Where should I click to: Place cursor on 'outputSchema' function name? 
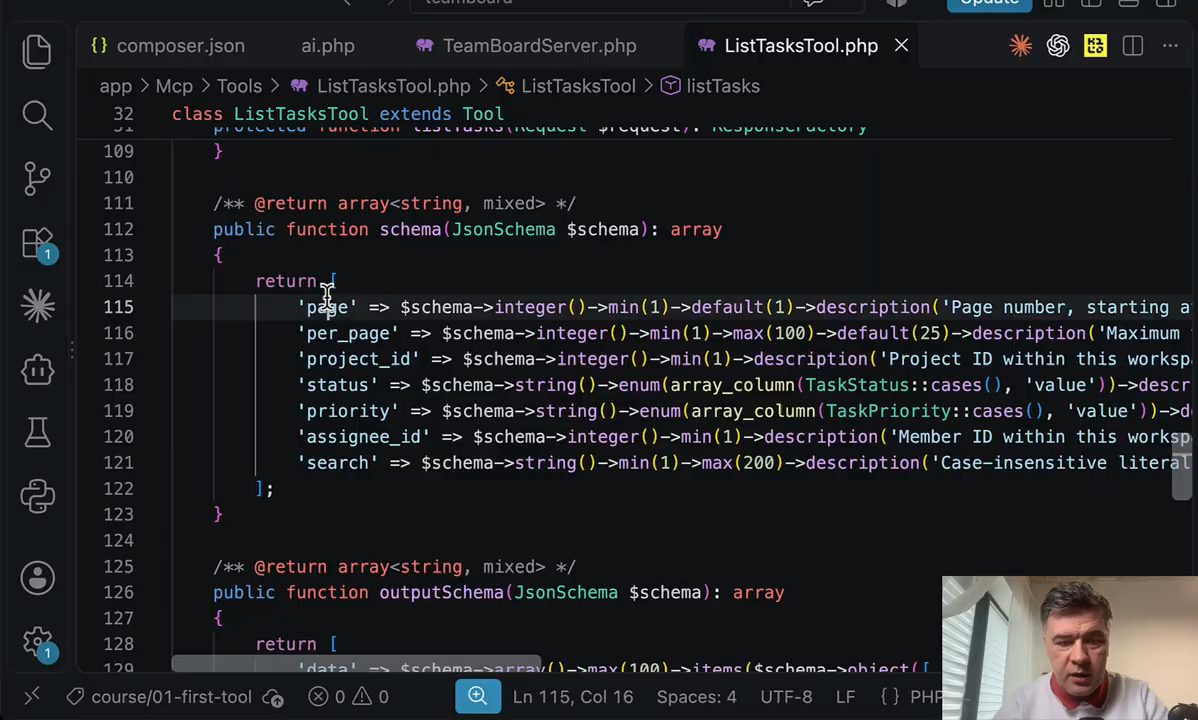(x=442, y=592)
